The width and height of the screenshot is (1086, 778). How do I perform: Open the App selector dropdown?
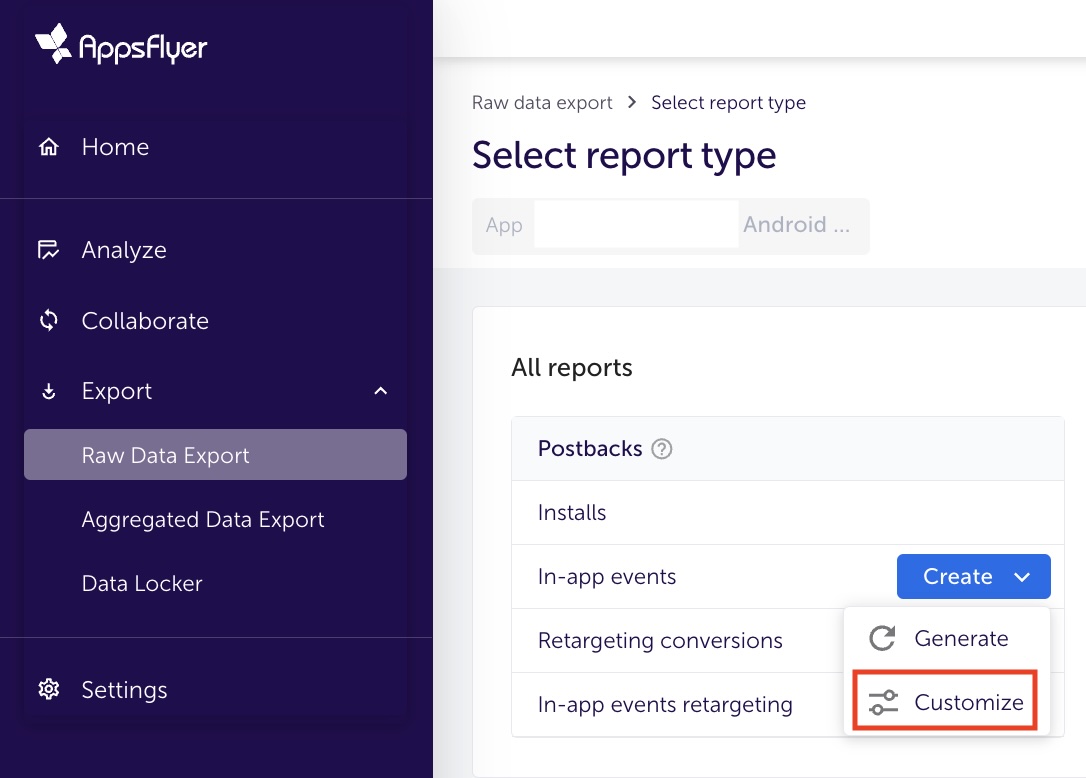click(x=670, y=225)
